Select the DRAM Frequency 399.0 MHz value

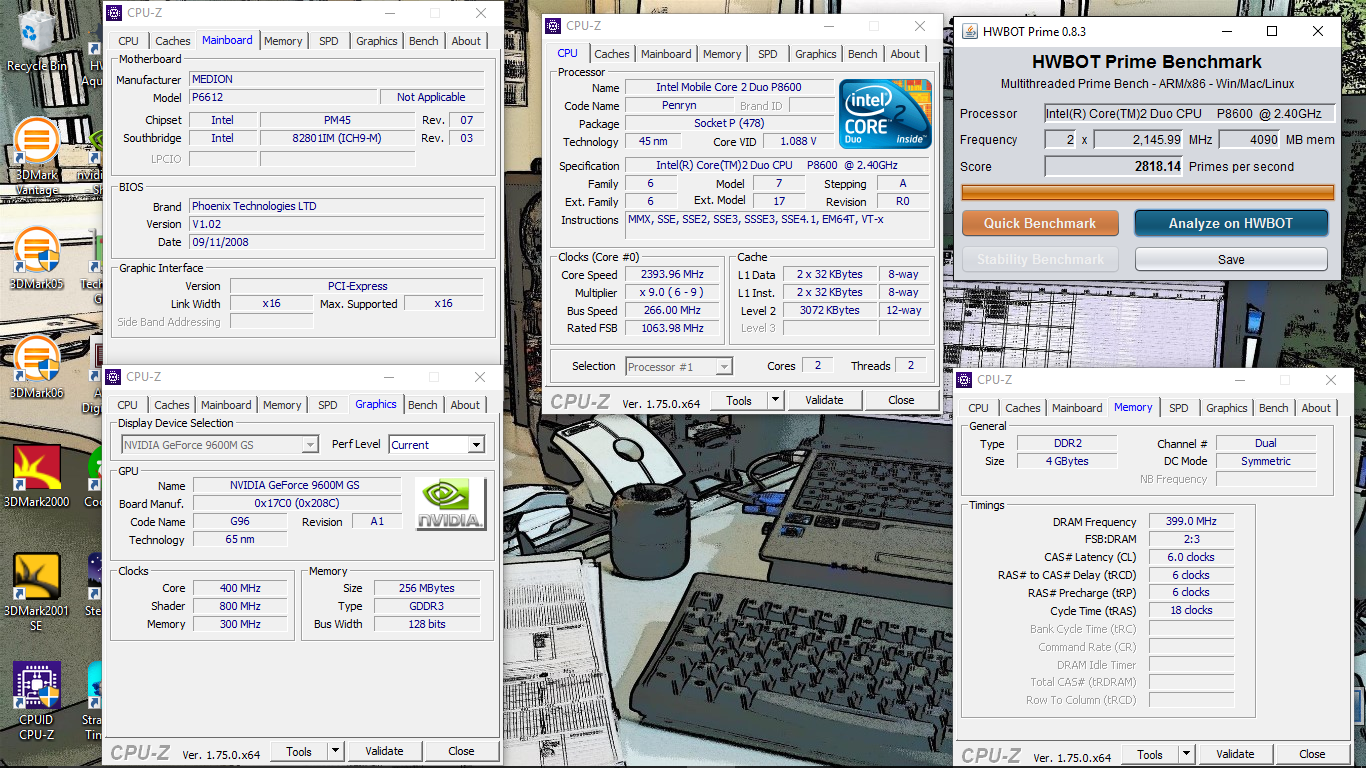pyautogui.click(x=1191, y=522)
